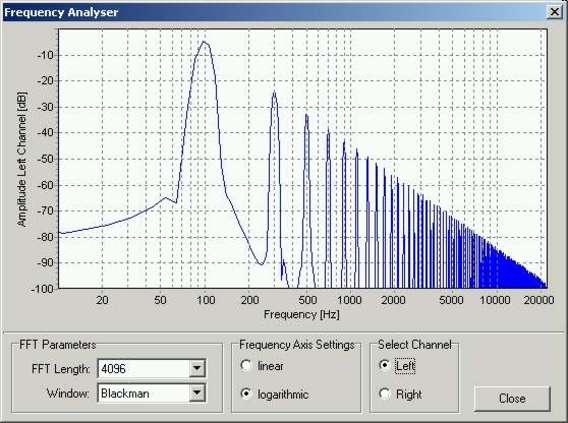Choose the Right channel radio button
Screen dimensions: 568x423
coord(384,393)
